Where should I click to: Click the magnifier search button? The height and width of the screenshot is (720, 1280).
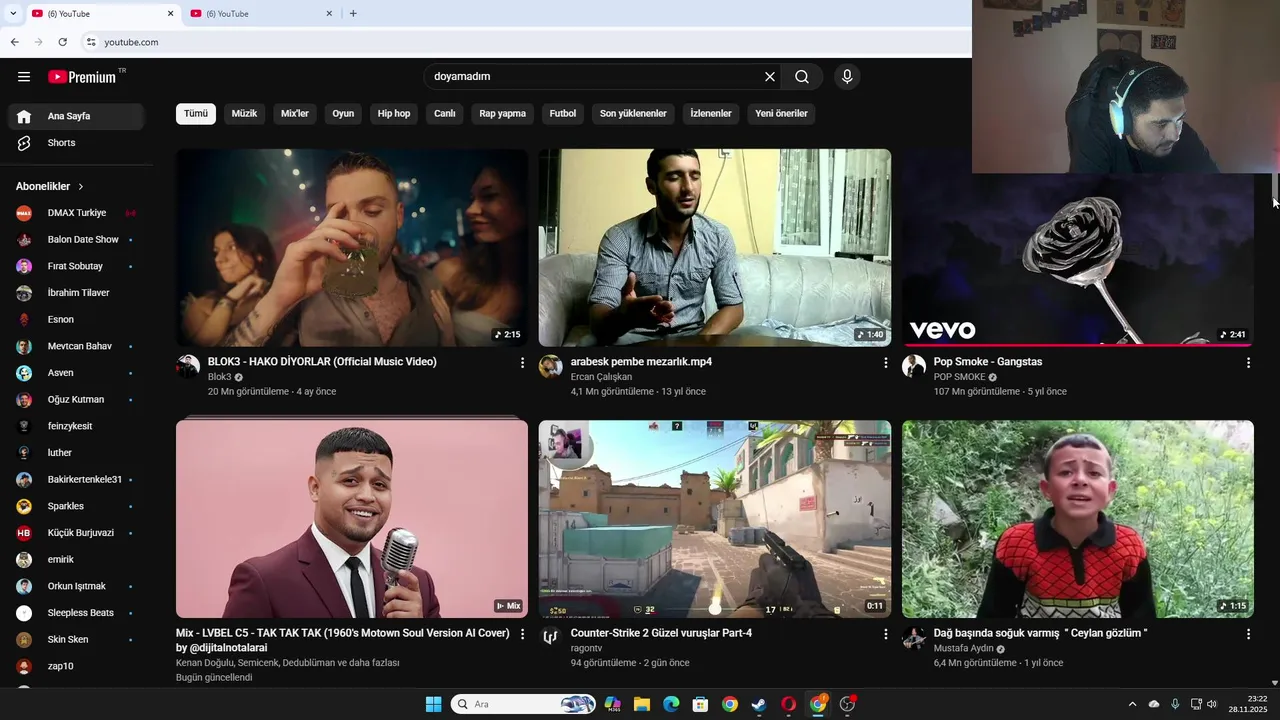pos(802,77)
